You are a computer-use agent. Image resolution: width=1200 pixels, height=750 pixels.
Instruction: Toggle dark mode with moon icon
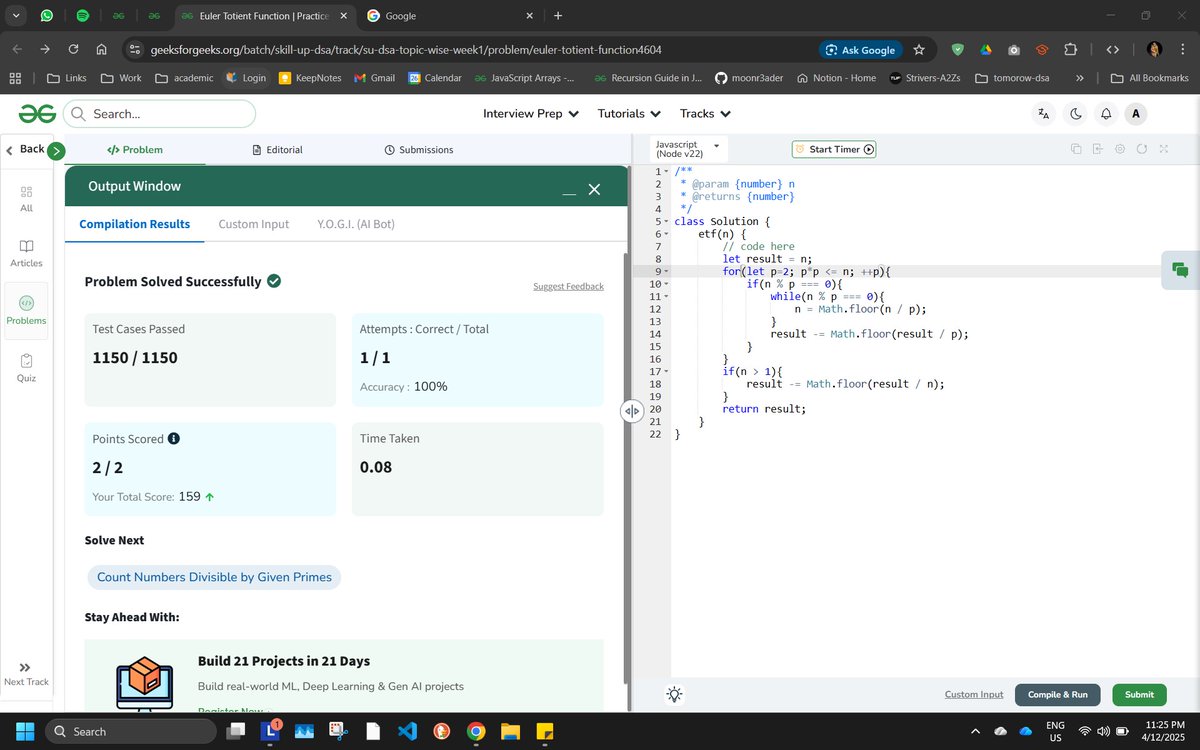point(1076,114)
